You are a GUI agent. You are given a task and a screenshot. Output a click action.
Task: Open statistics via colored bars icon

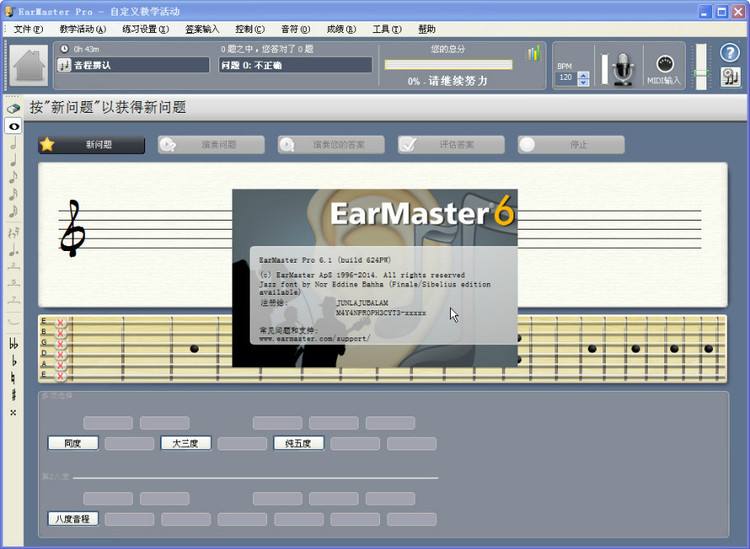click(x=534, y=53)
